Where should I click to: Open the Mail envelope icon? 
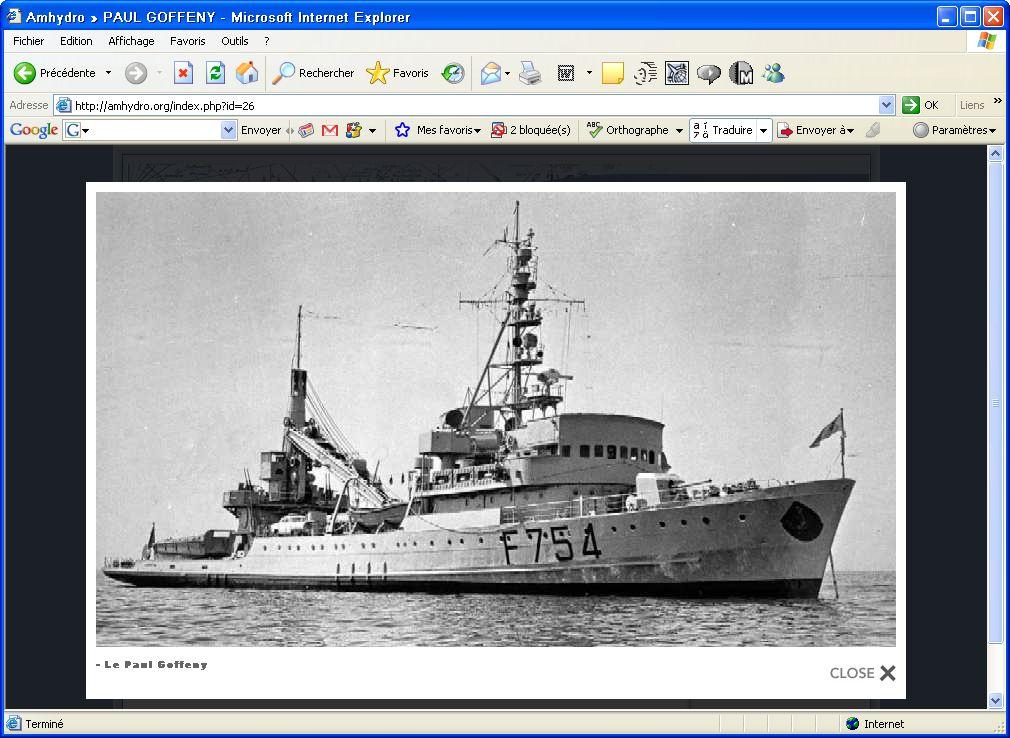pyautogui.click(x=490, y=73)
